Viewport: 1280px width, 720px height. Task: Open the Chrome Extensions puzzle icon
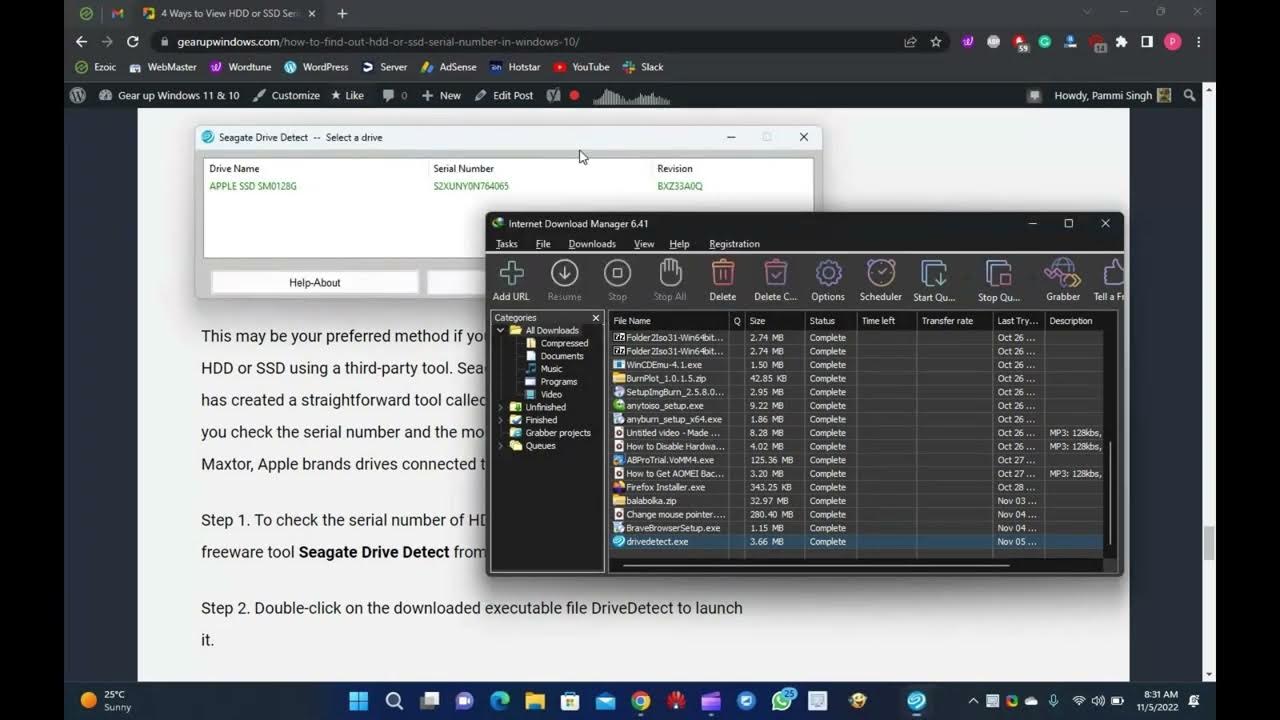pyautogui.click(x=1121, y=42)
